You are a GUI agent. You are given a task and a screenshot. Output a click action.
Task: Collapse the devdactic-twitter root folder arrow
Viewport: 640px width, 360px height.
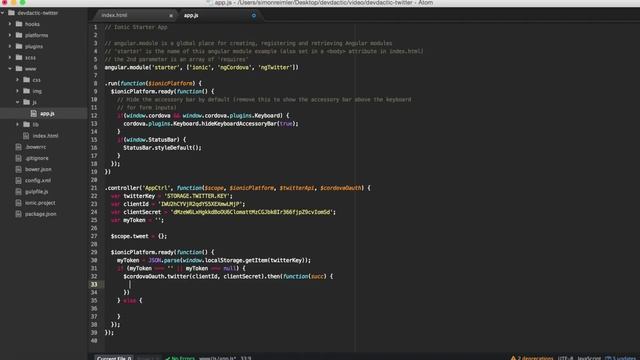[3, 13]
